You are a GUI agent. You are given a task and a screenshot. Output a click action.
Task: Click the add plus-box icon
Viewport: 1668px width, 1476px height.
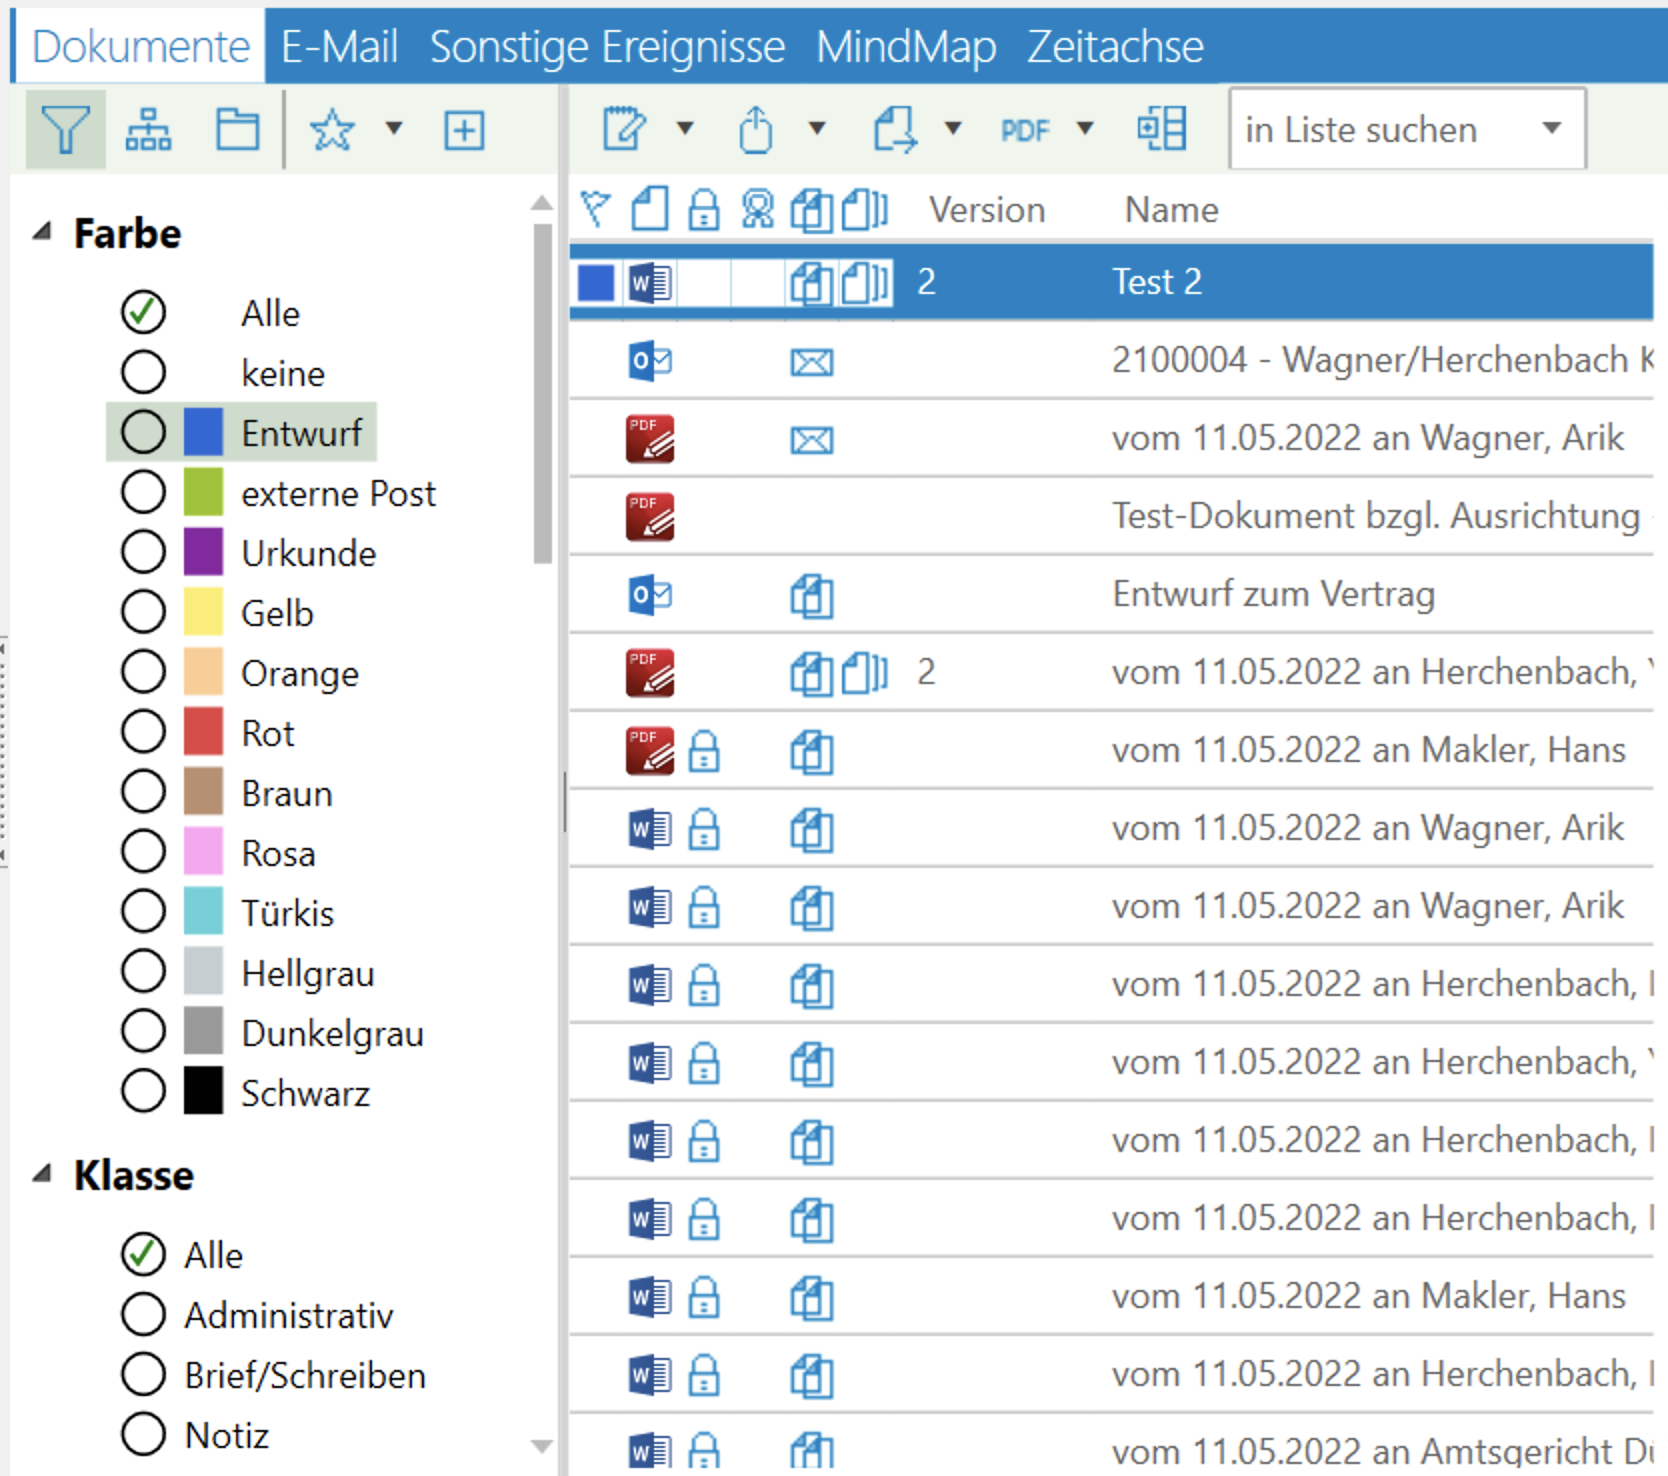(x=464, y=130)
